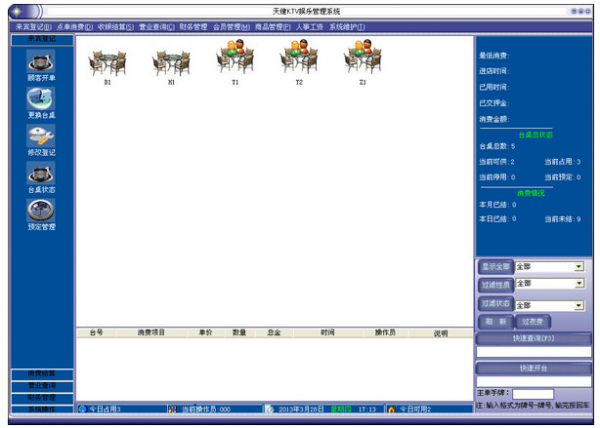The image size is (600, 428).
Task: Expand the 消费结算 sidebar section
Action: [42, 374]
